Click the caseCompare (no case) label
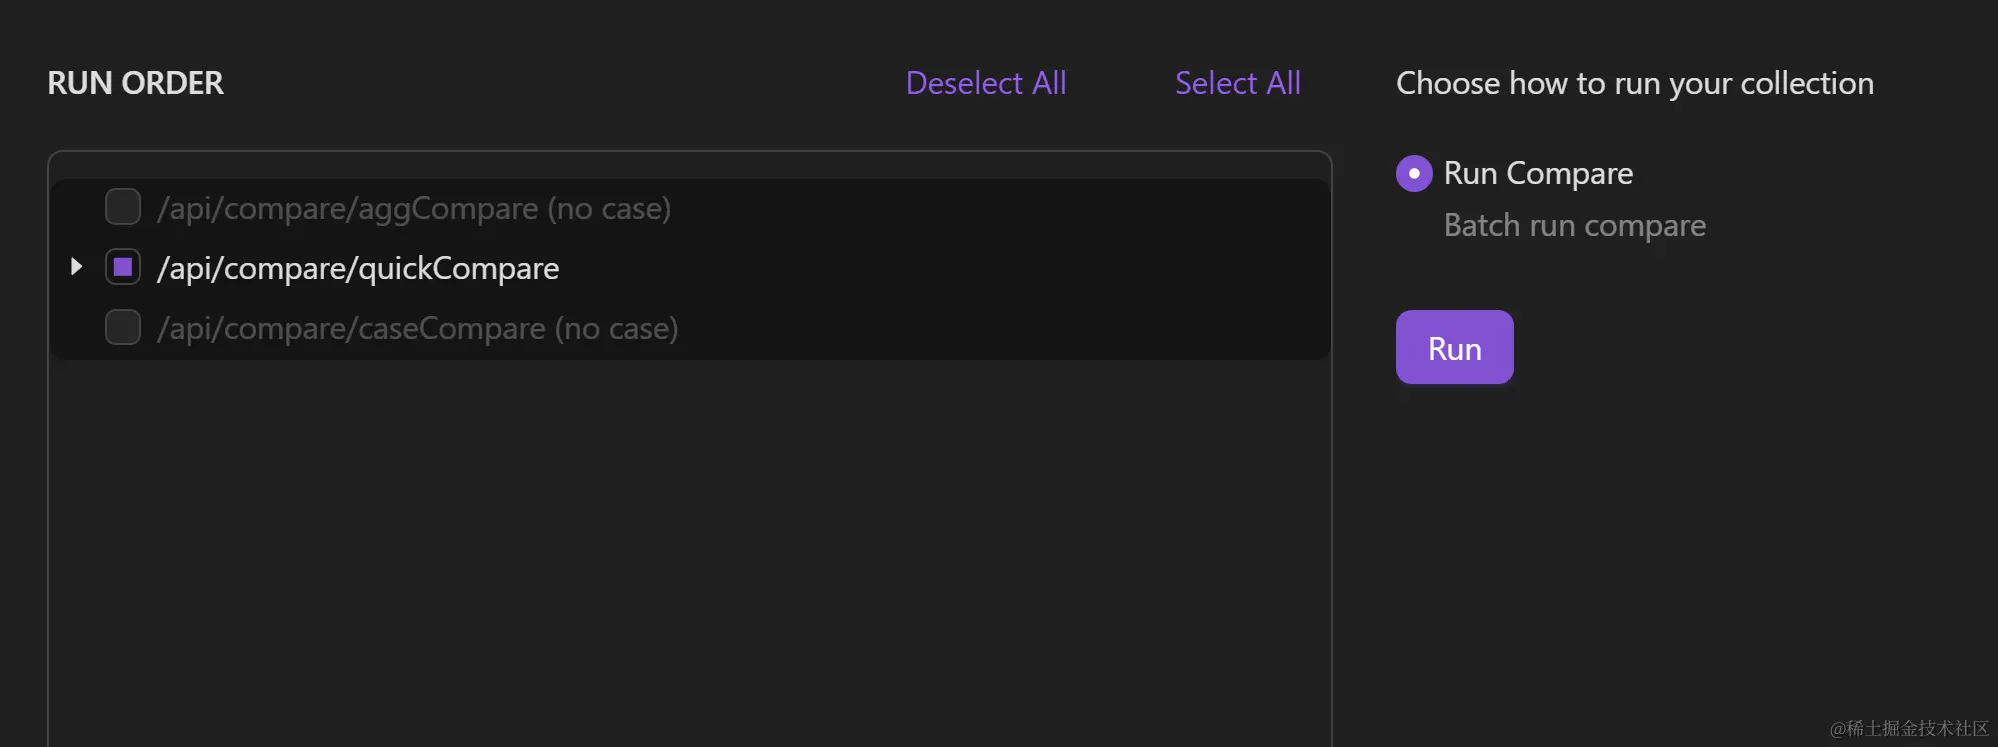1998x747 pixels. coord(418,328)
